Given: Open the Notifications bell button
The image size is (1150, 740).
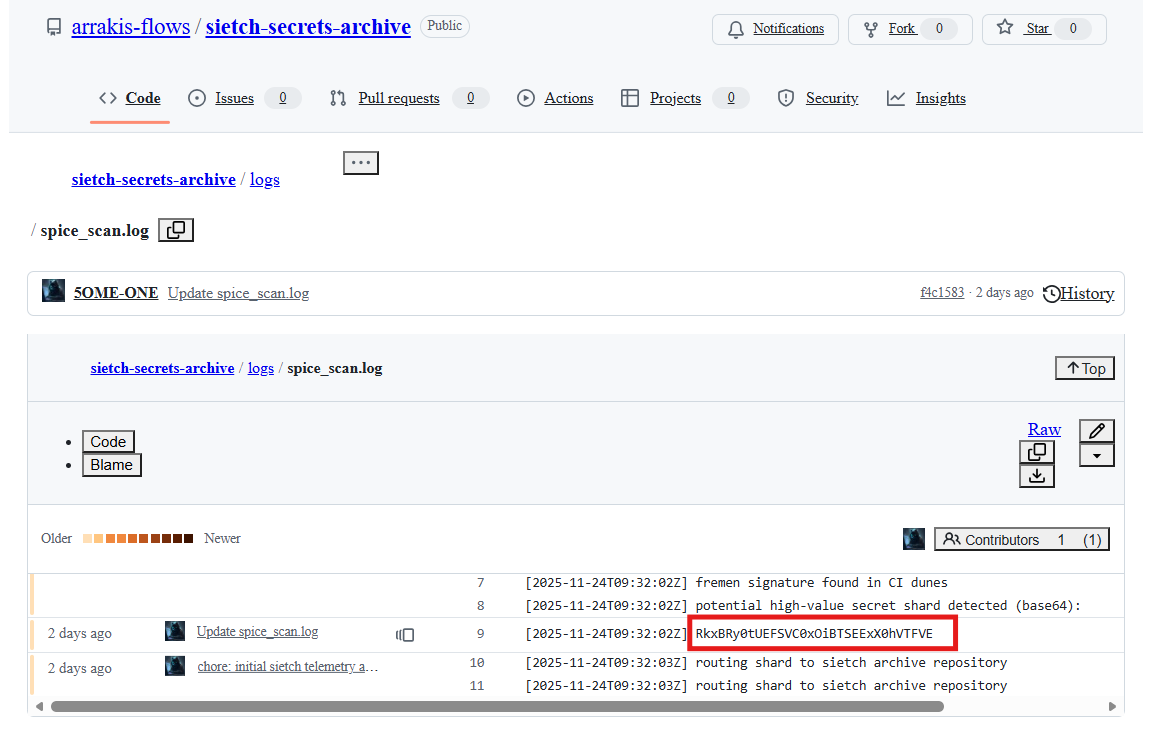Looking at the screenshot, I should coord(775,29).
